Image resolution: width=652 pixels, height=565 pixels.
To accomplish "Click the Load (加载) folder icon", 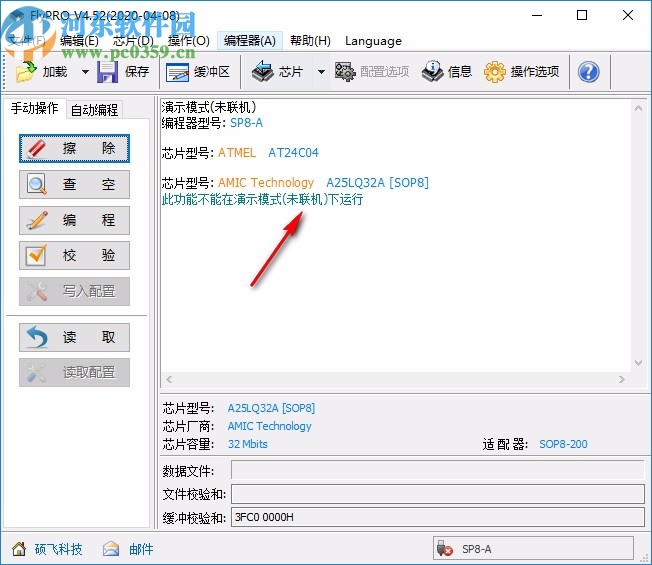I will tap(26, 72).
